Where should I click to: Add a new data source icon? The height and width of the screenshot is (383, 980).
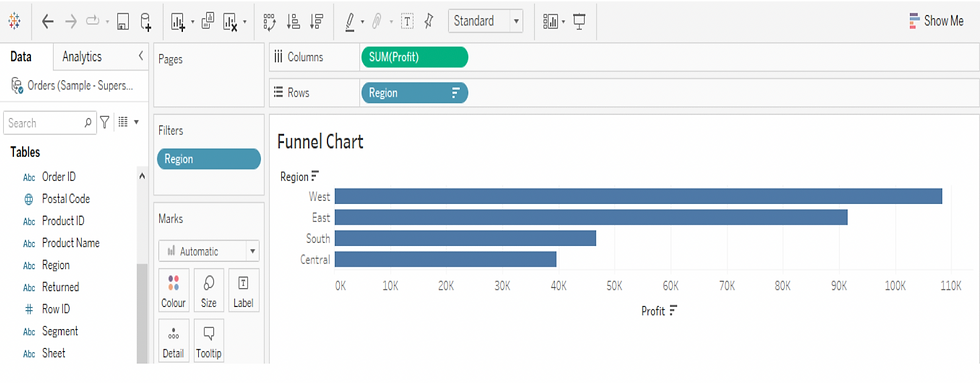pyautogui.click(x=146, y=22)
